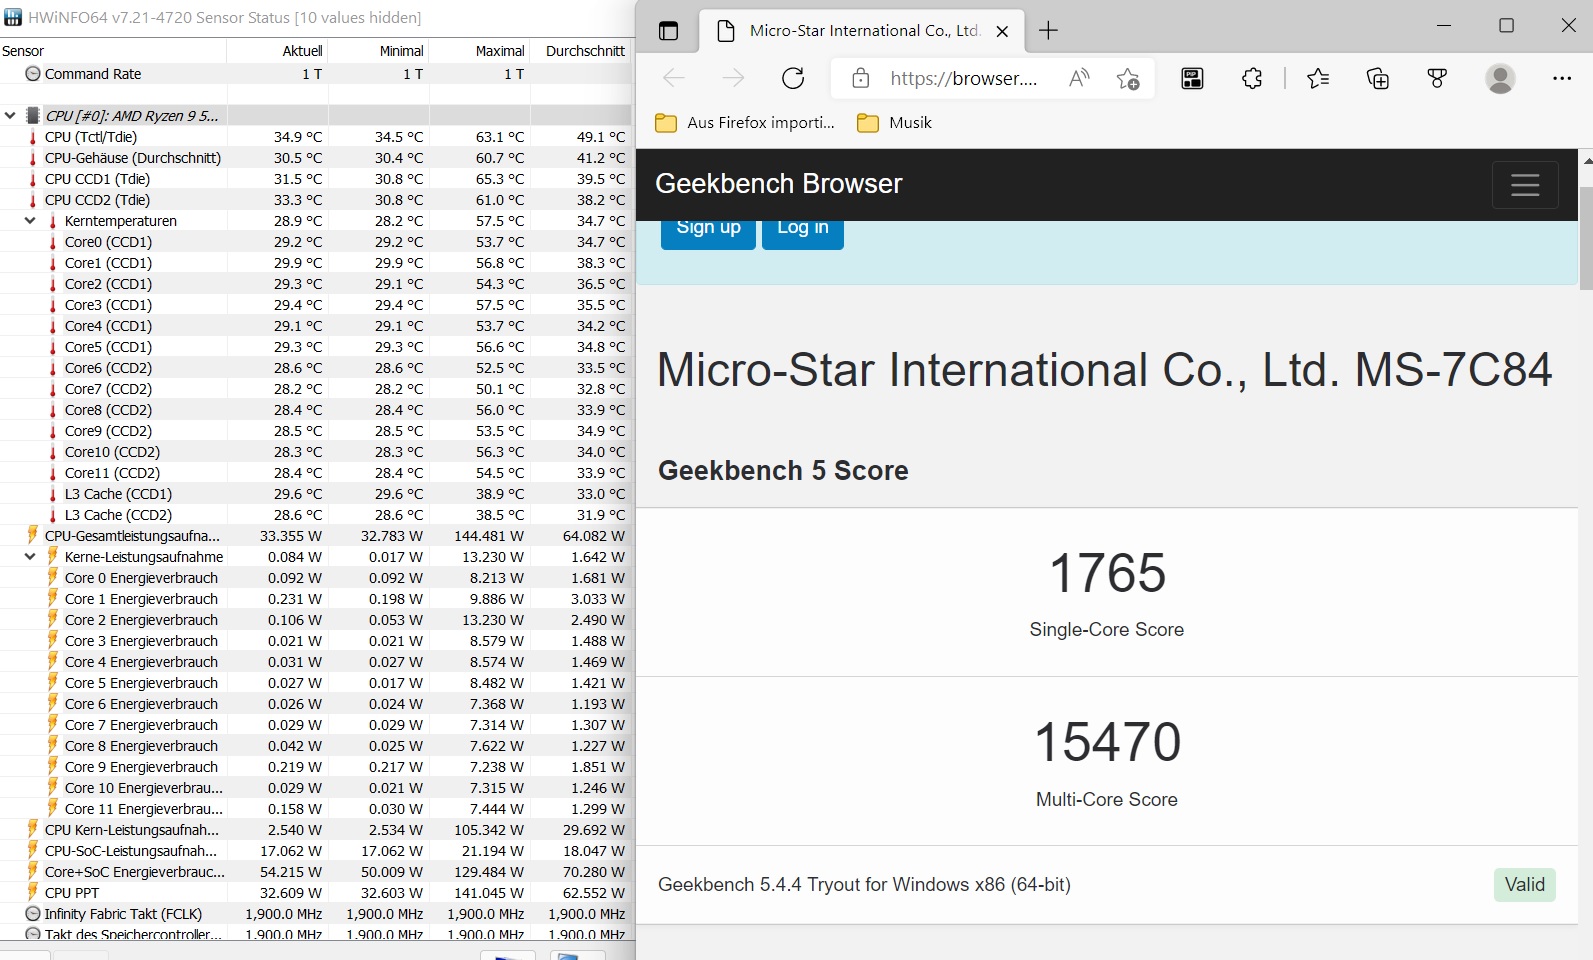Select the CPU-SoC-Leistungsaufnahme row
Viewport: 1593px width, 960px height.
tap(316, 851)
